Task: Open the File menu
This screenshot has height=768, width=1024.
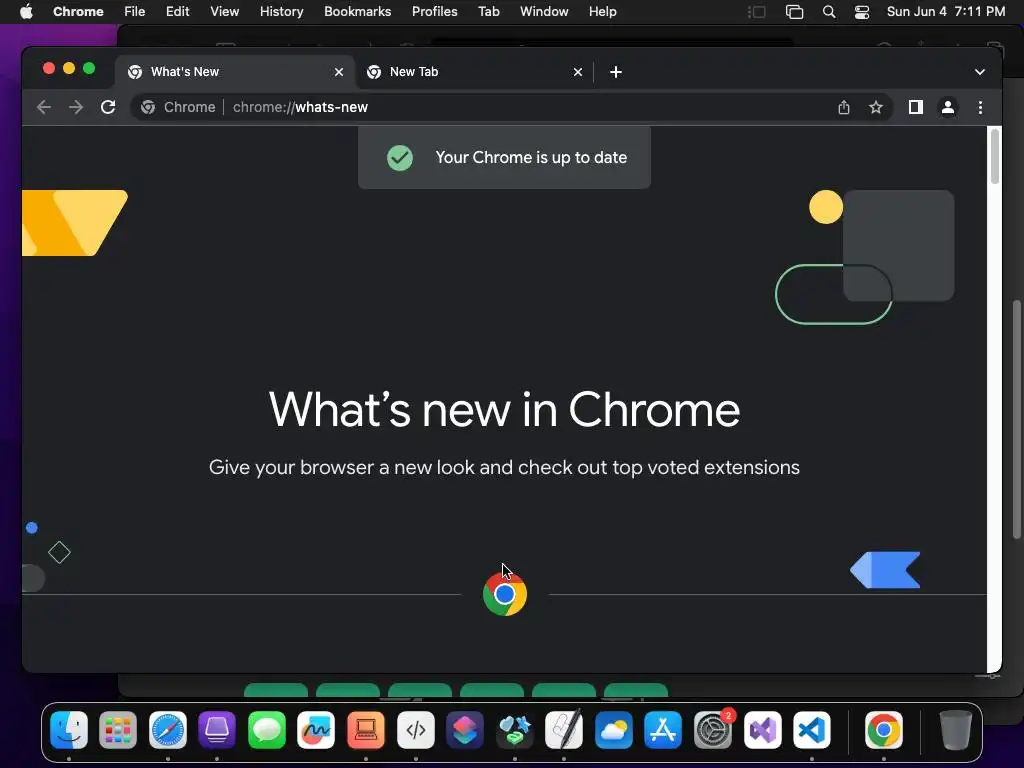Action: [135, 12]
